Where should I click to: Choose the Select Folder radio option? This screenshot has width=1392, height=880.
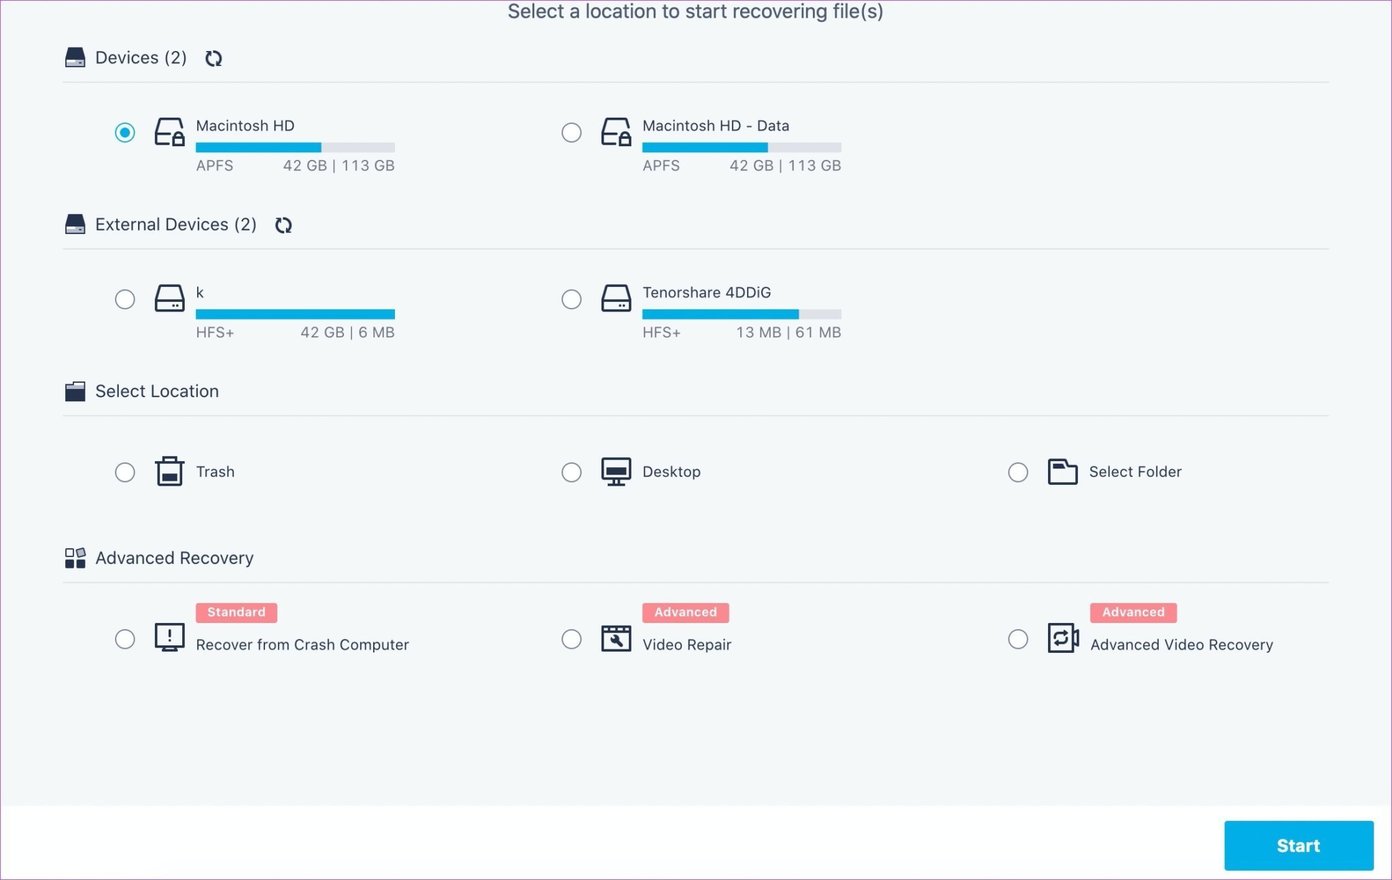pos(1018,472)
